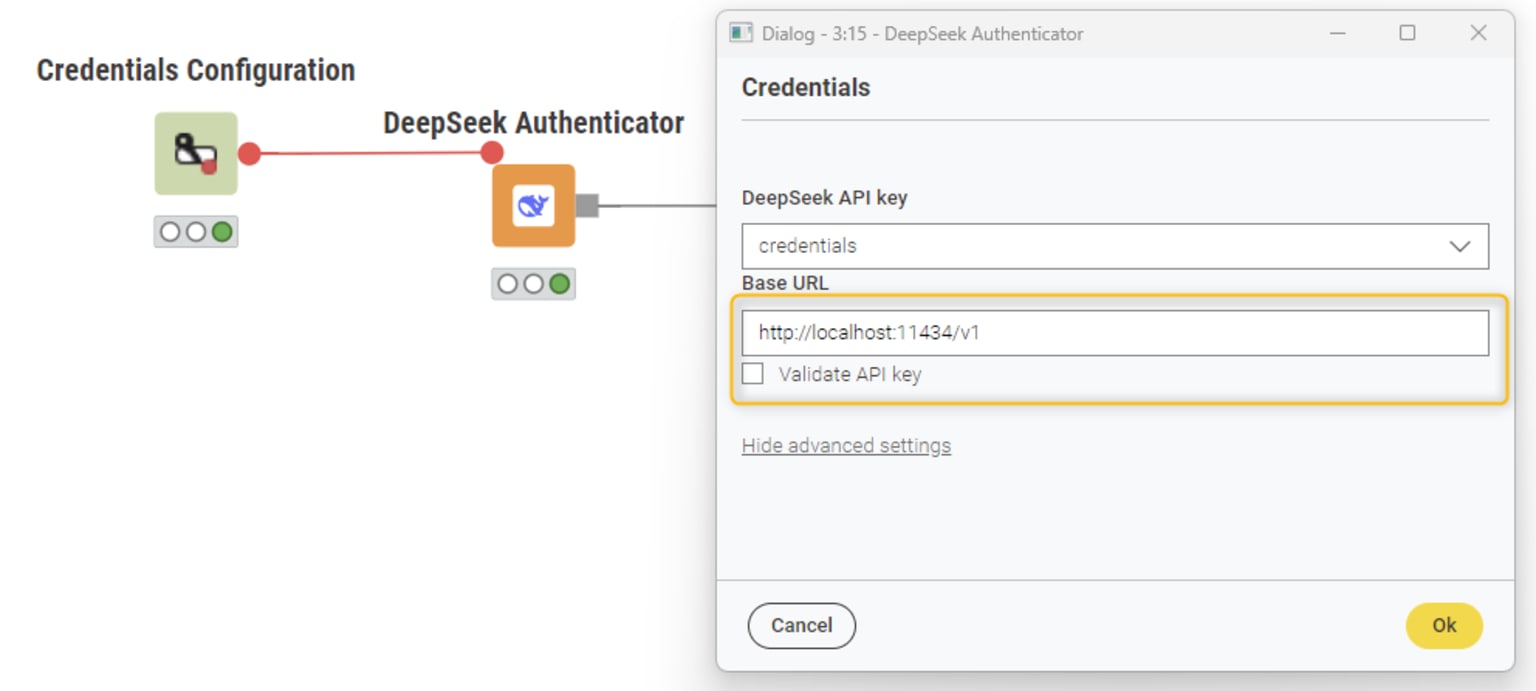Click the Cancel button
Viewport: 1536px width, 691px height.
[x=802, y=626]
